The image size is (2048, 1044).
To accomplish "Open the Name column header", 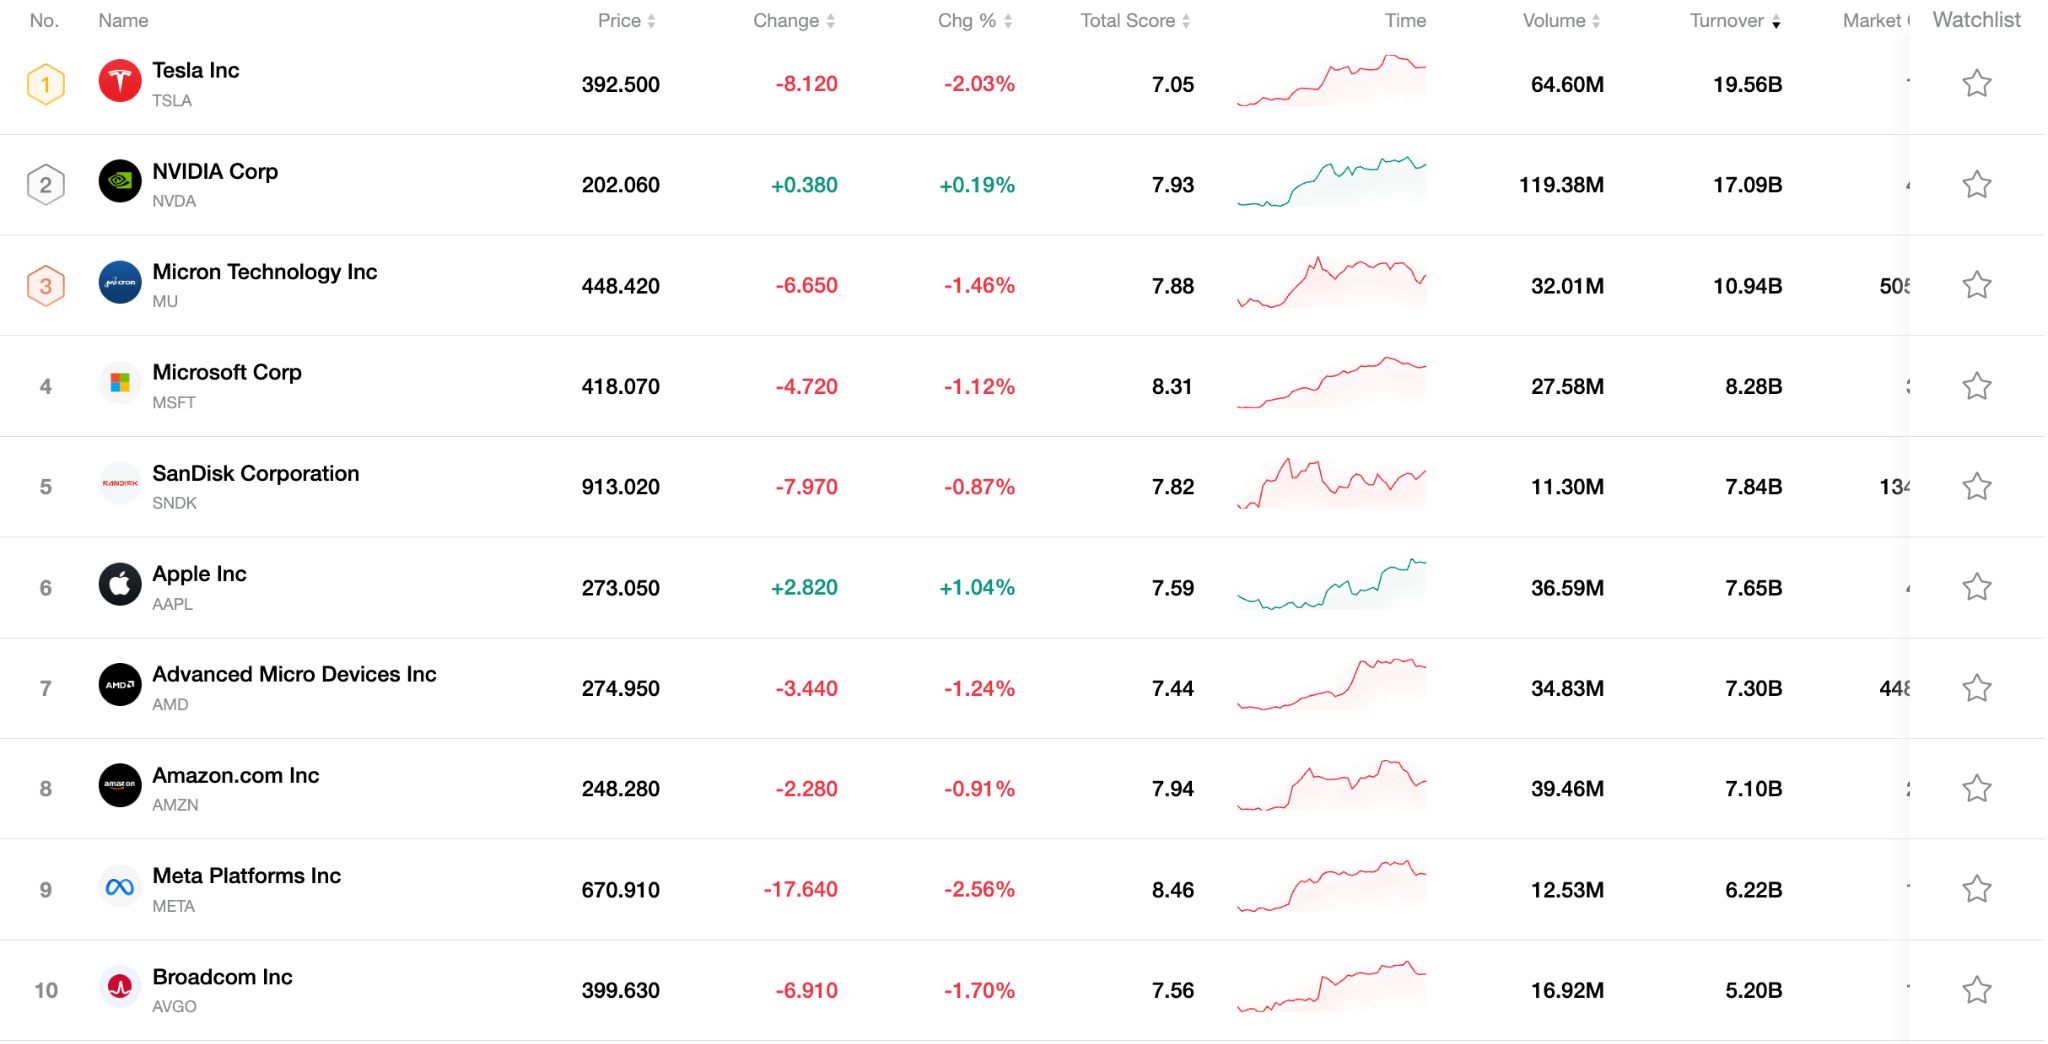I will tap(122, 20).
